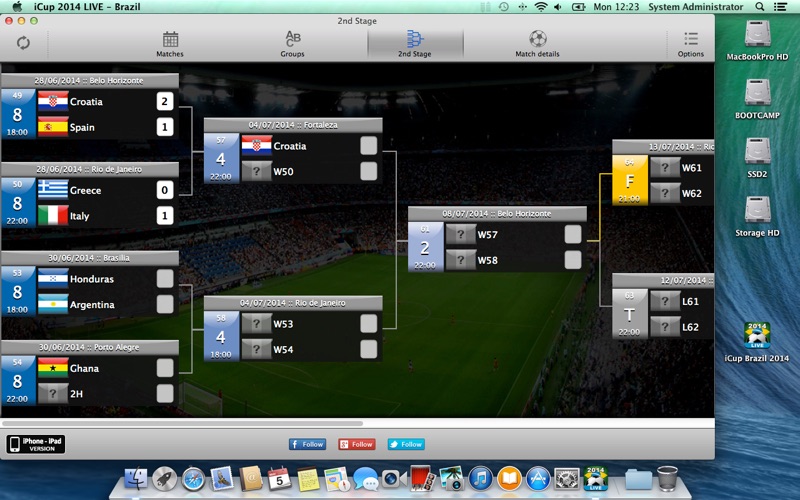Click unknown team icon beside W54
This screenshot has width=800, height=500.
tap(257, 349)
